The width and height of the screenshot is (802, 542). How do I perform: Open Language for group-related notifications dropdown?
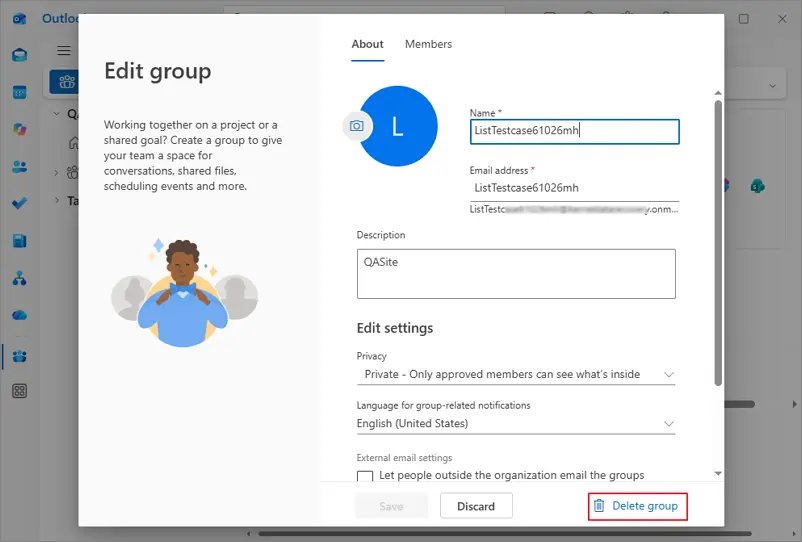click(x=516, y=423)
